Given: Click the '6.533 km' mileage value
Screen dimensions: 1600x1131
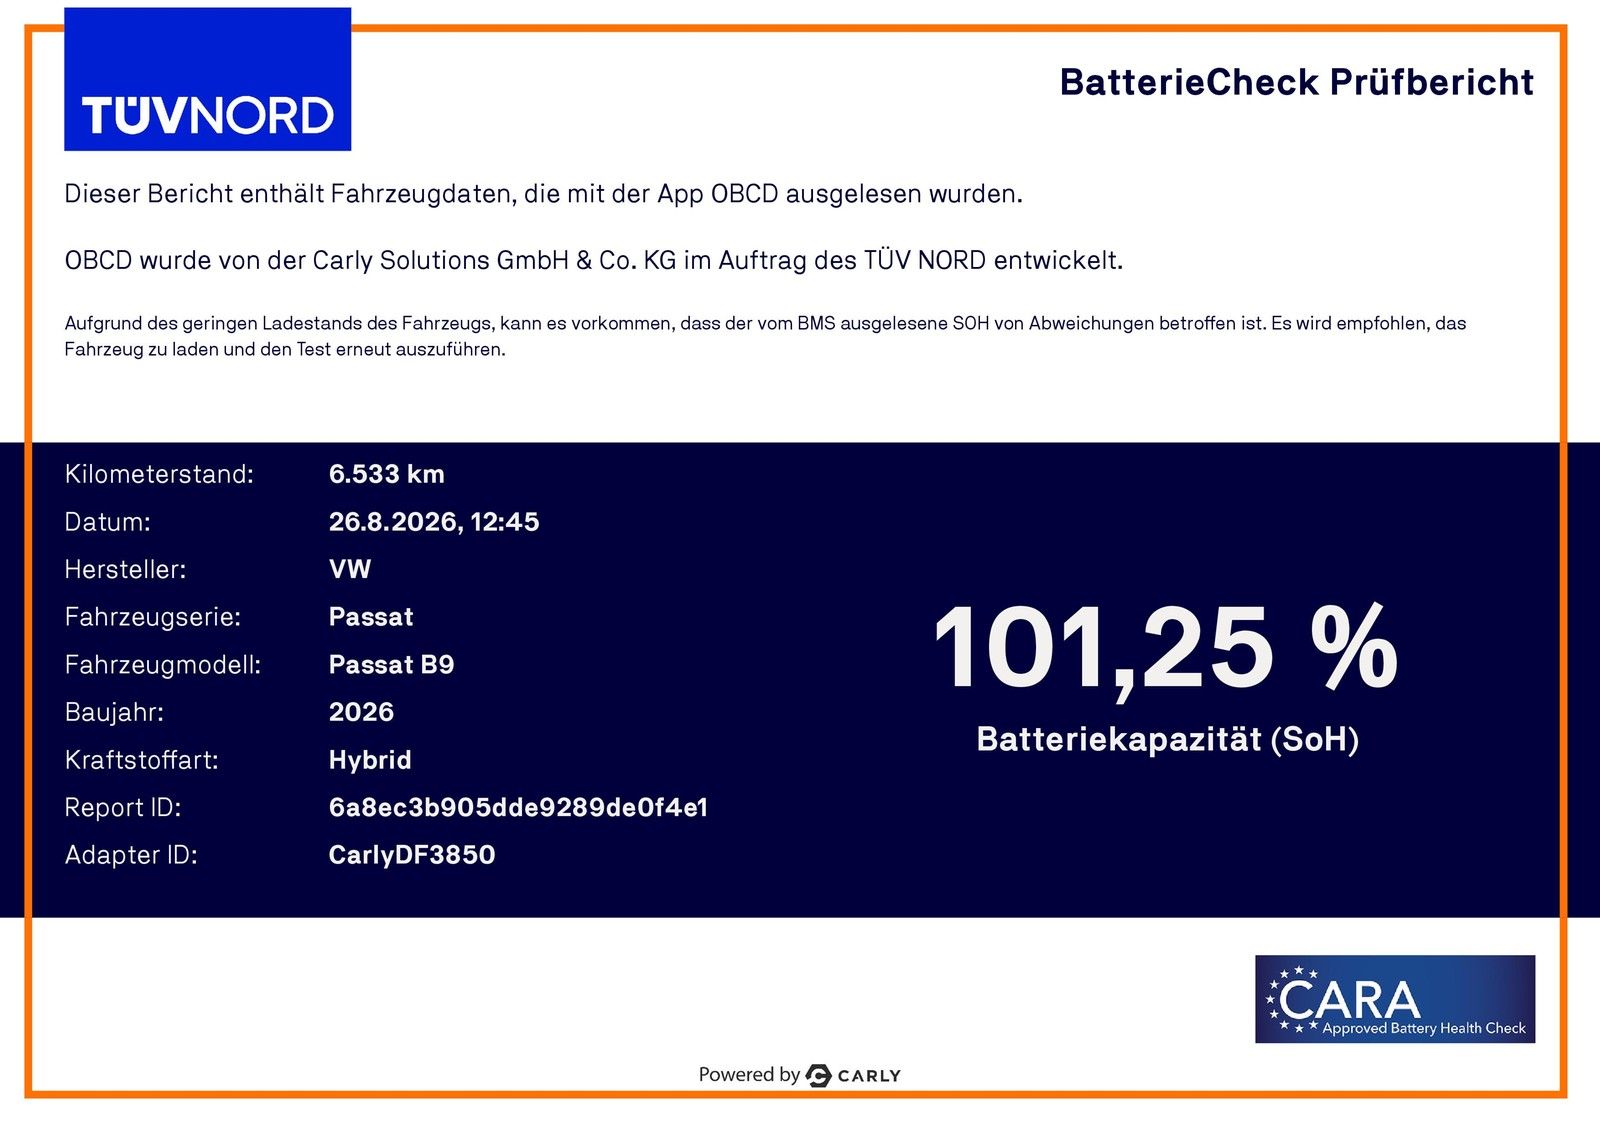Looking at the screenshot, I should [x=387, y=474].
